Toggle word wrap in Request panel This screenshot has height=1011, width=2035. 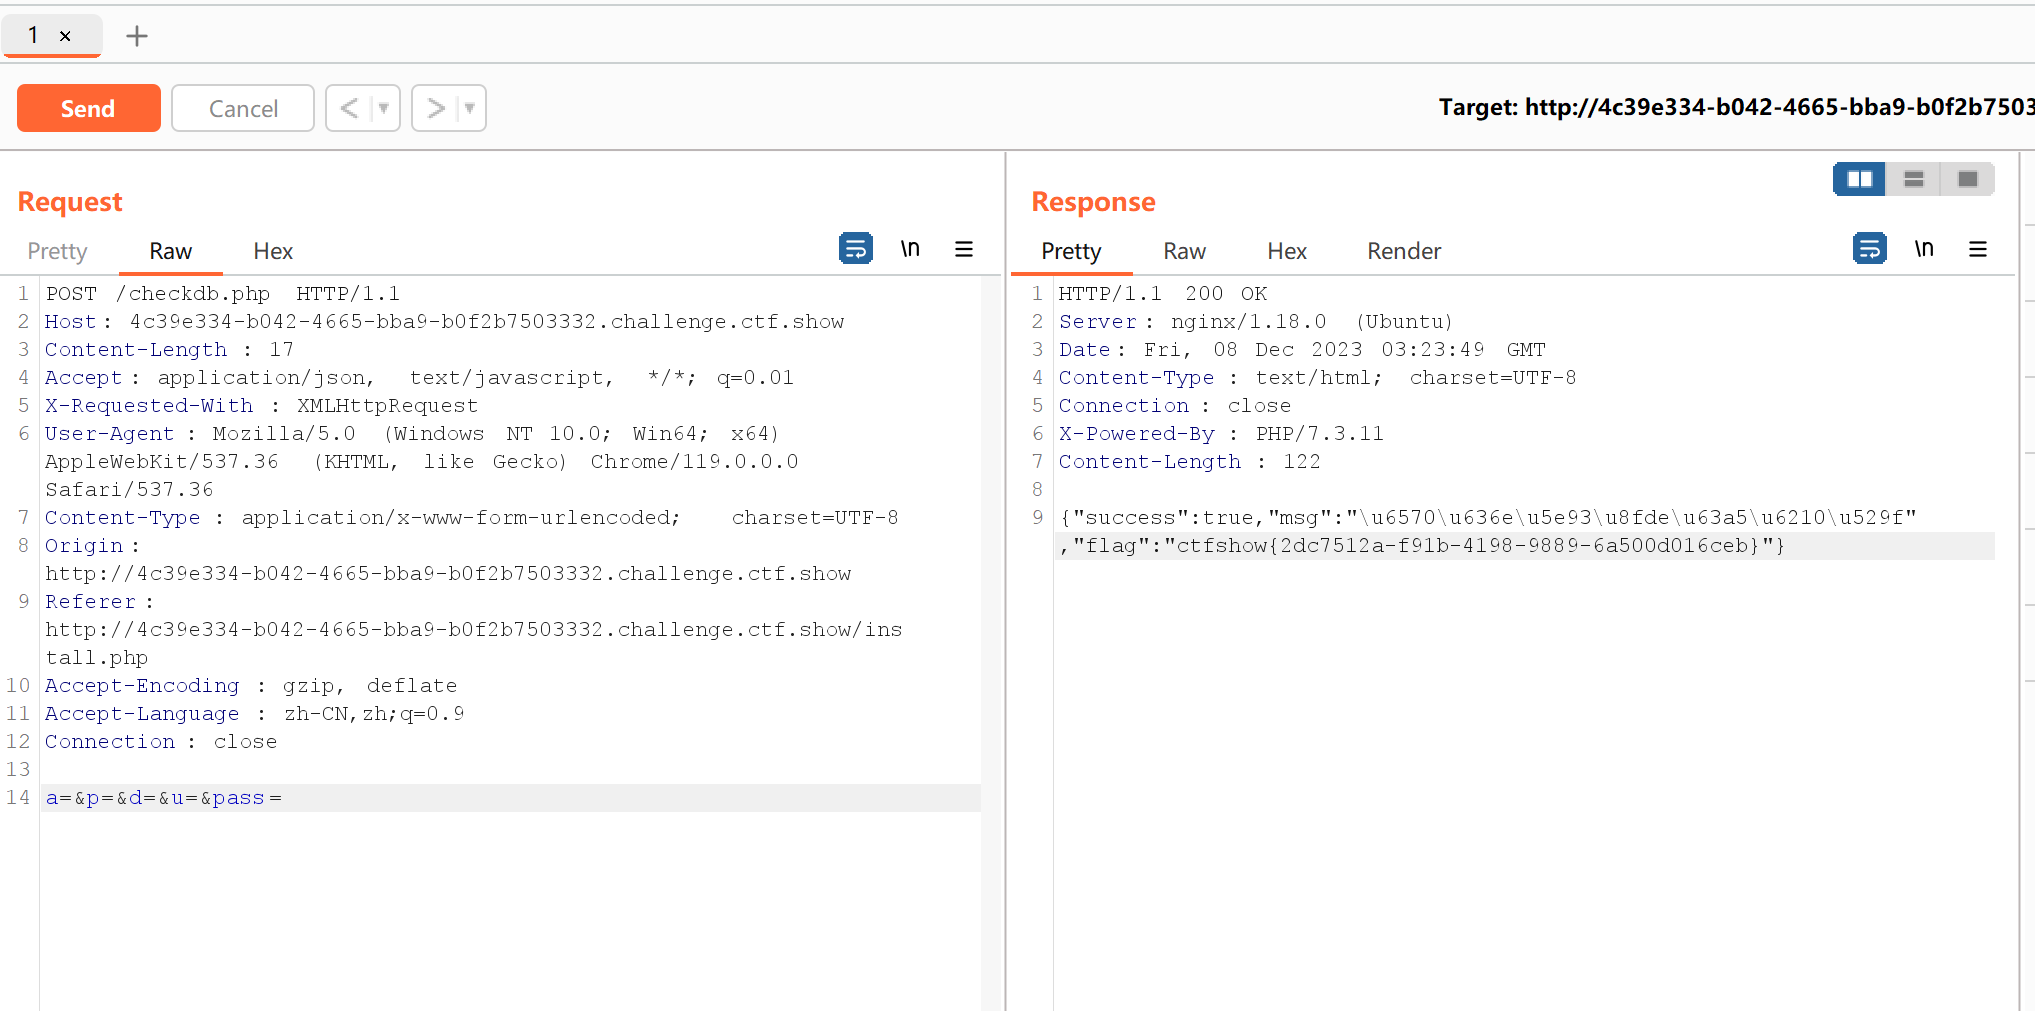(856, 248)
